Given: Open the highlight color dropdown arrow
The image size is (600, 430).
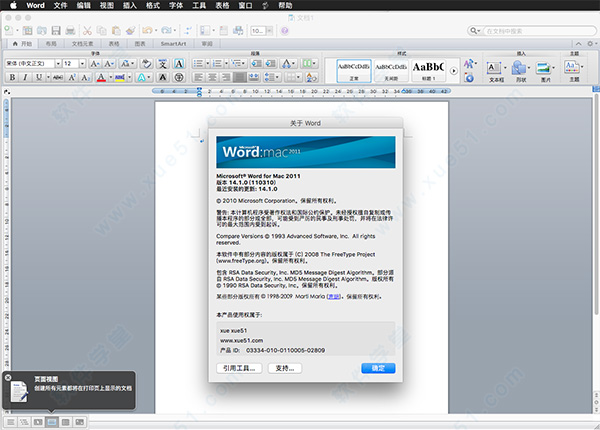Looking at the screenshot, I should pos(129,77).
